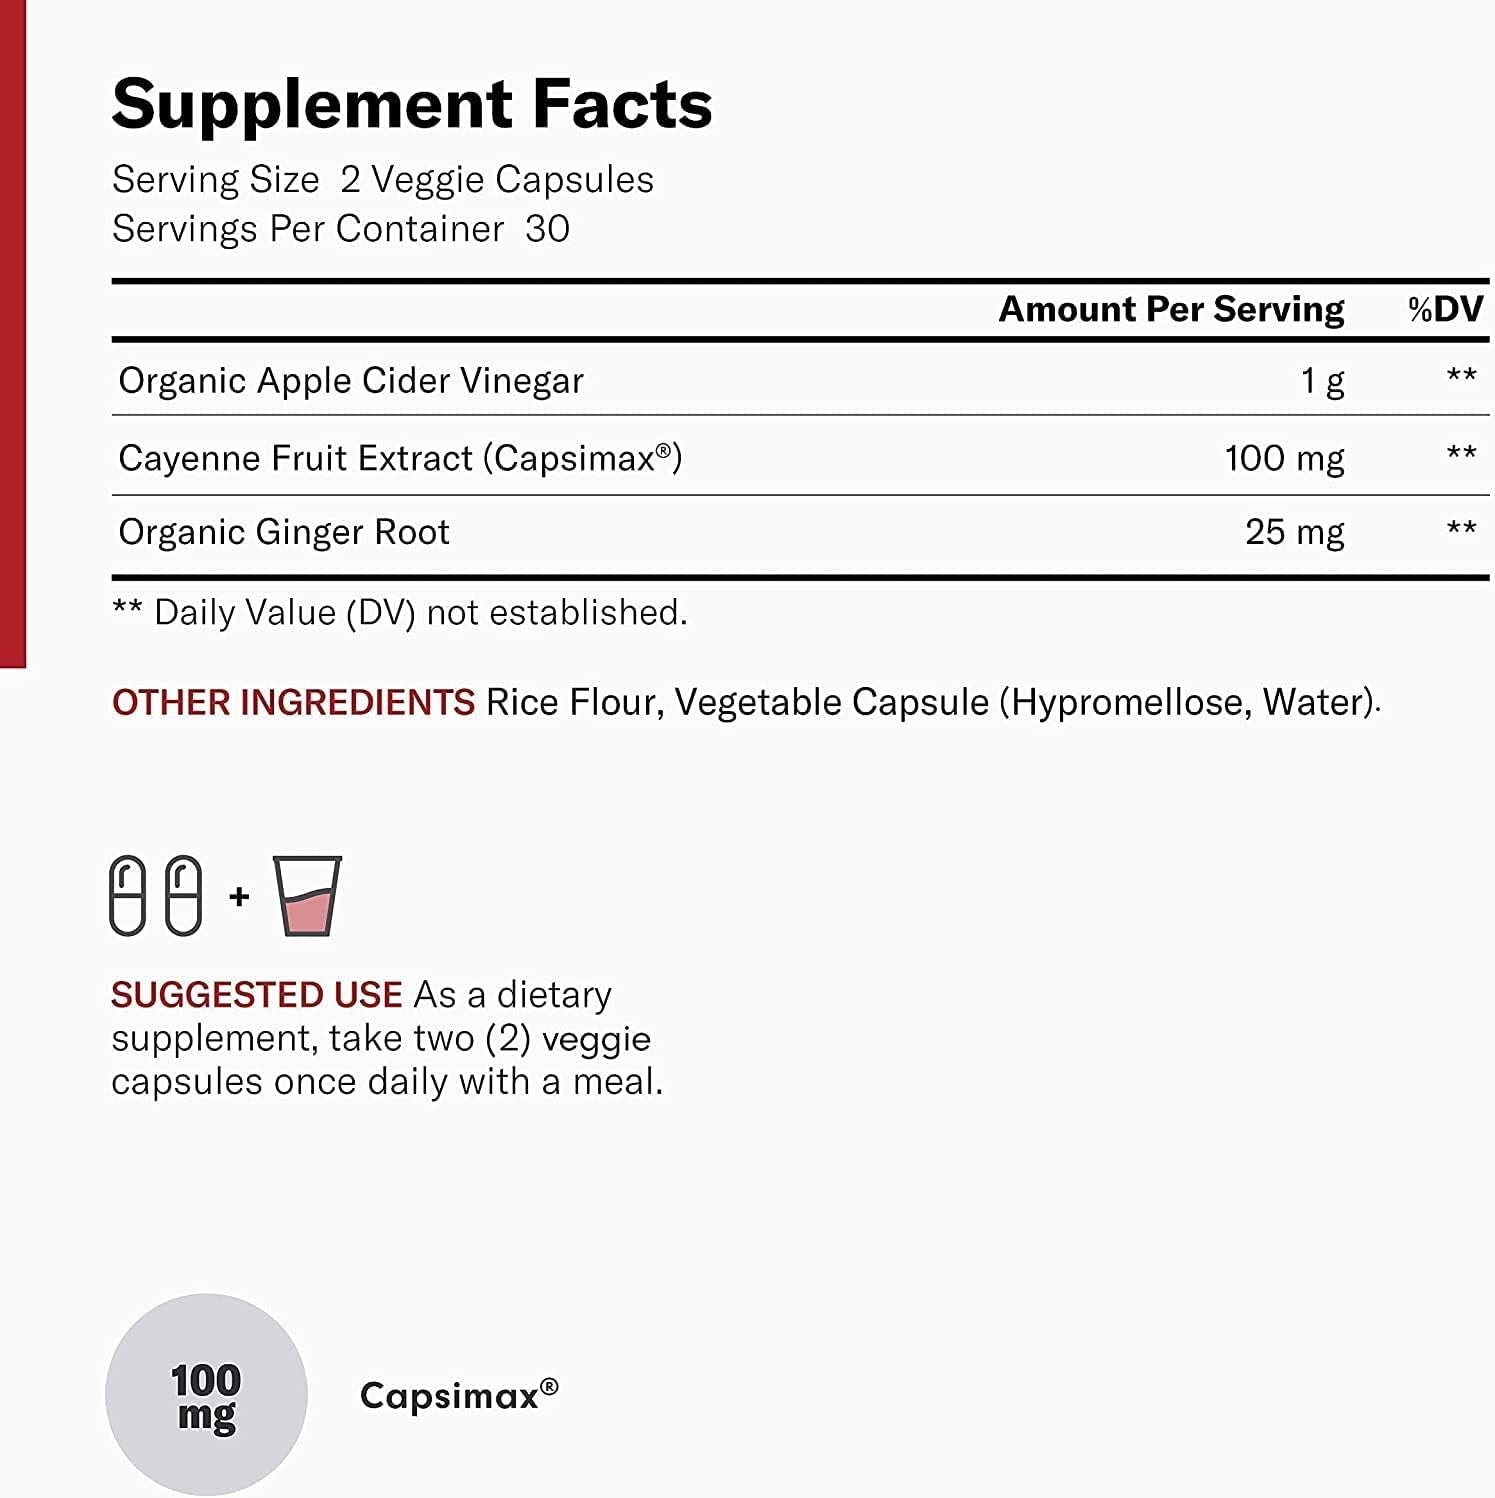Click the 100 mg amount in table
The height and width of the screenshot is (1498, 1495).
(1284, 458)
